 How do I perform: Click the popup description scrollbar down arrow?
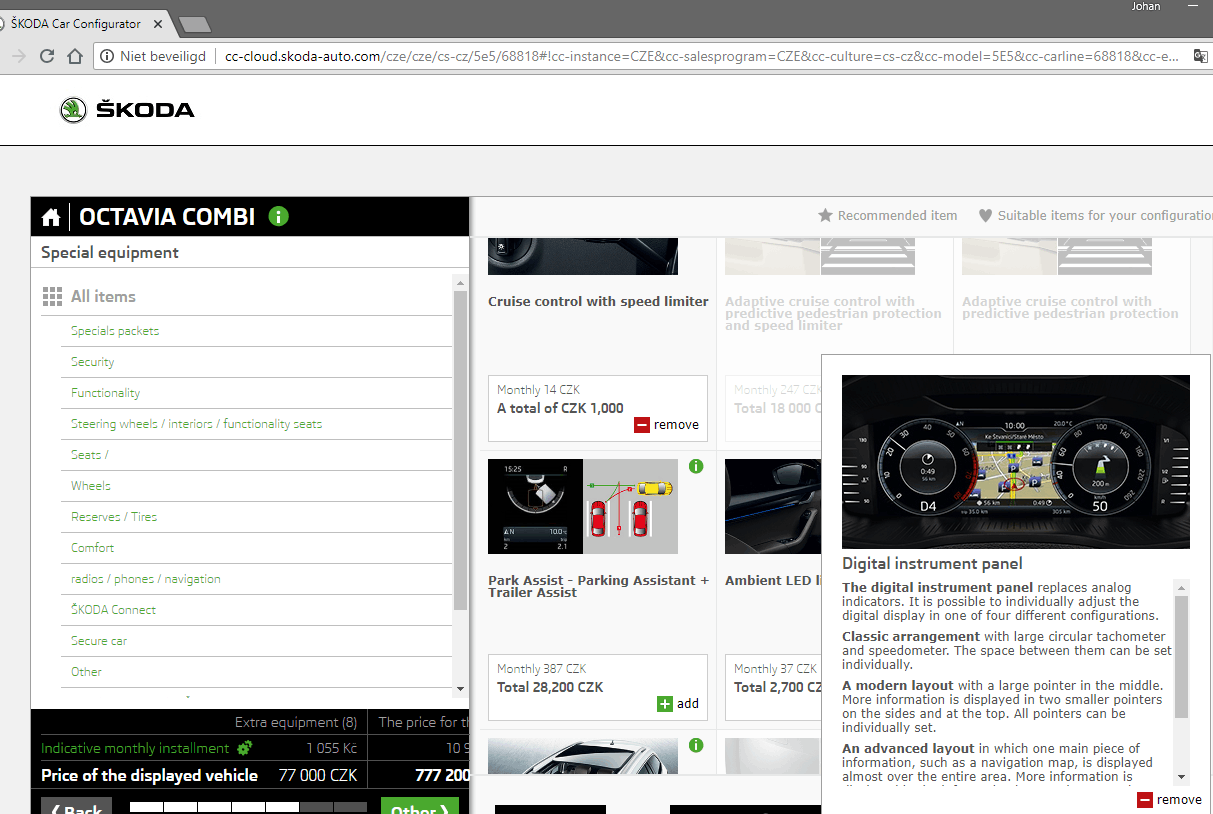(x=1181, y=776)
